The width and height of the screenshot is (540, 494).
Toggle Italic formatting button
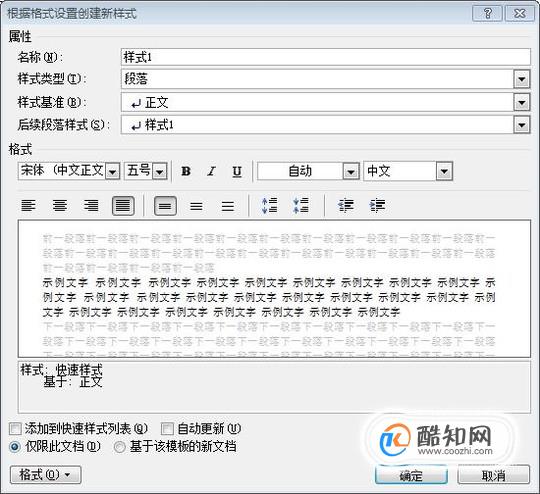(211, 171)
